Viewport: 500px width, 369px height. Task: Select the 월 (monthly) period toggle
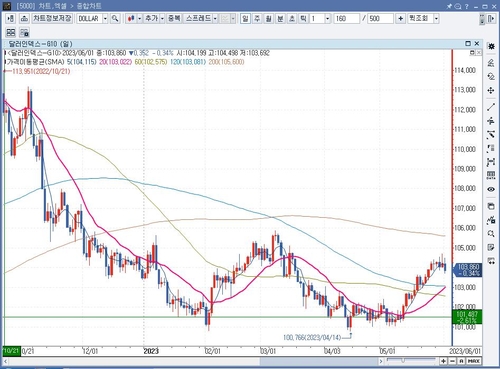269,19
